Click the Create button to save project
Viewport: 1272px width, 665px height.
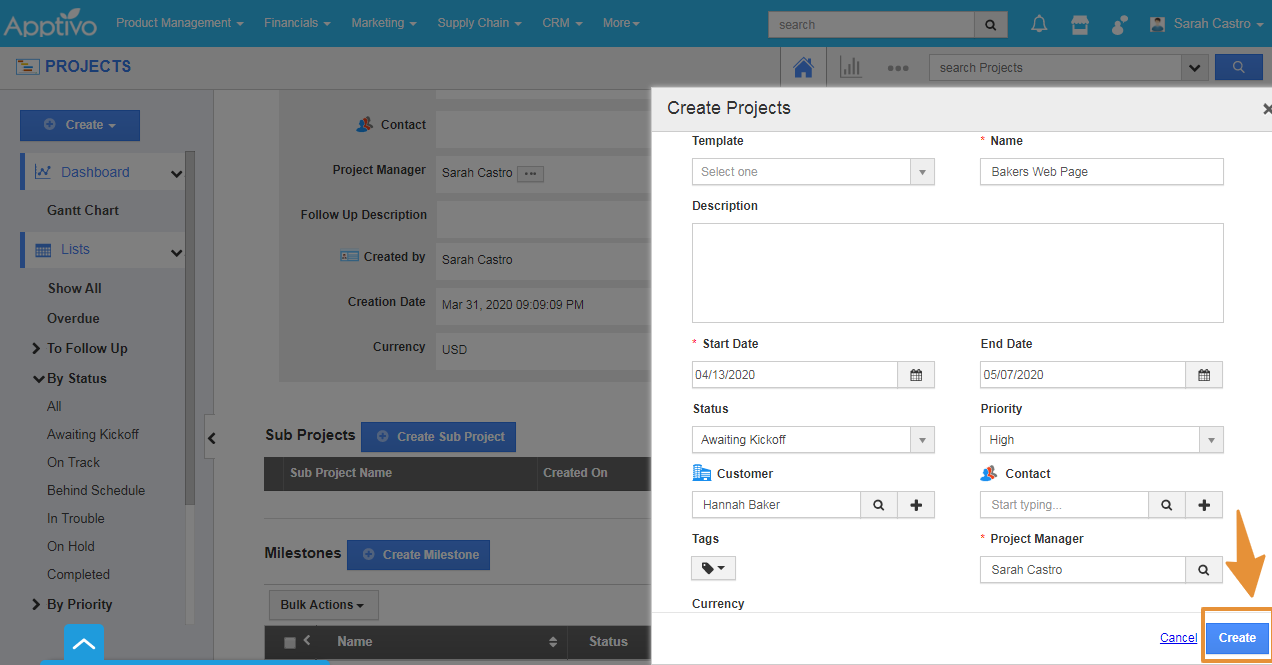pos(1237,638)
